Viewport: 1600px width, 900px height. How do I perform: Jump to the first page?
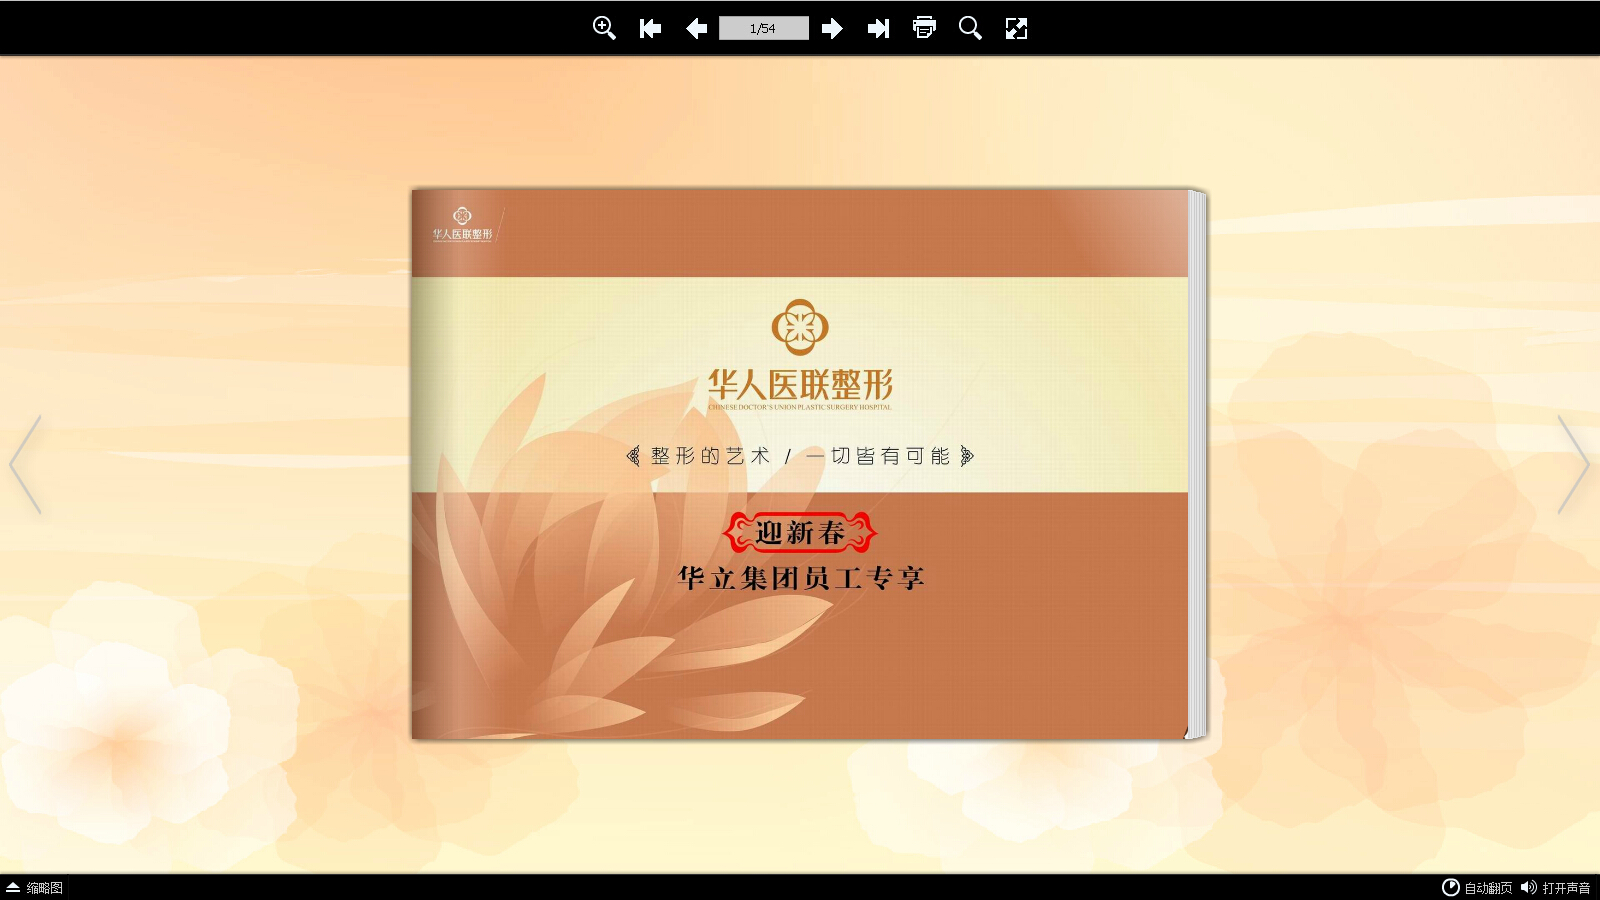point(650,29)
